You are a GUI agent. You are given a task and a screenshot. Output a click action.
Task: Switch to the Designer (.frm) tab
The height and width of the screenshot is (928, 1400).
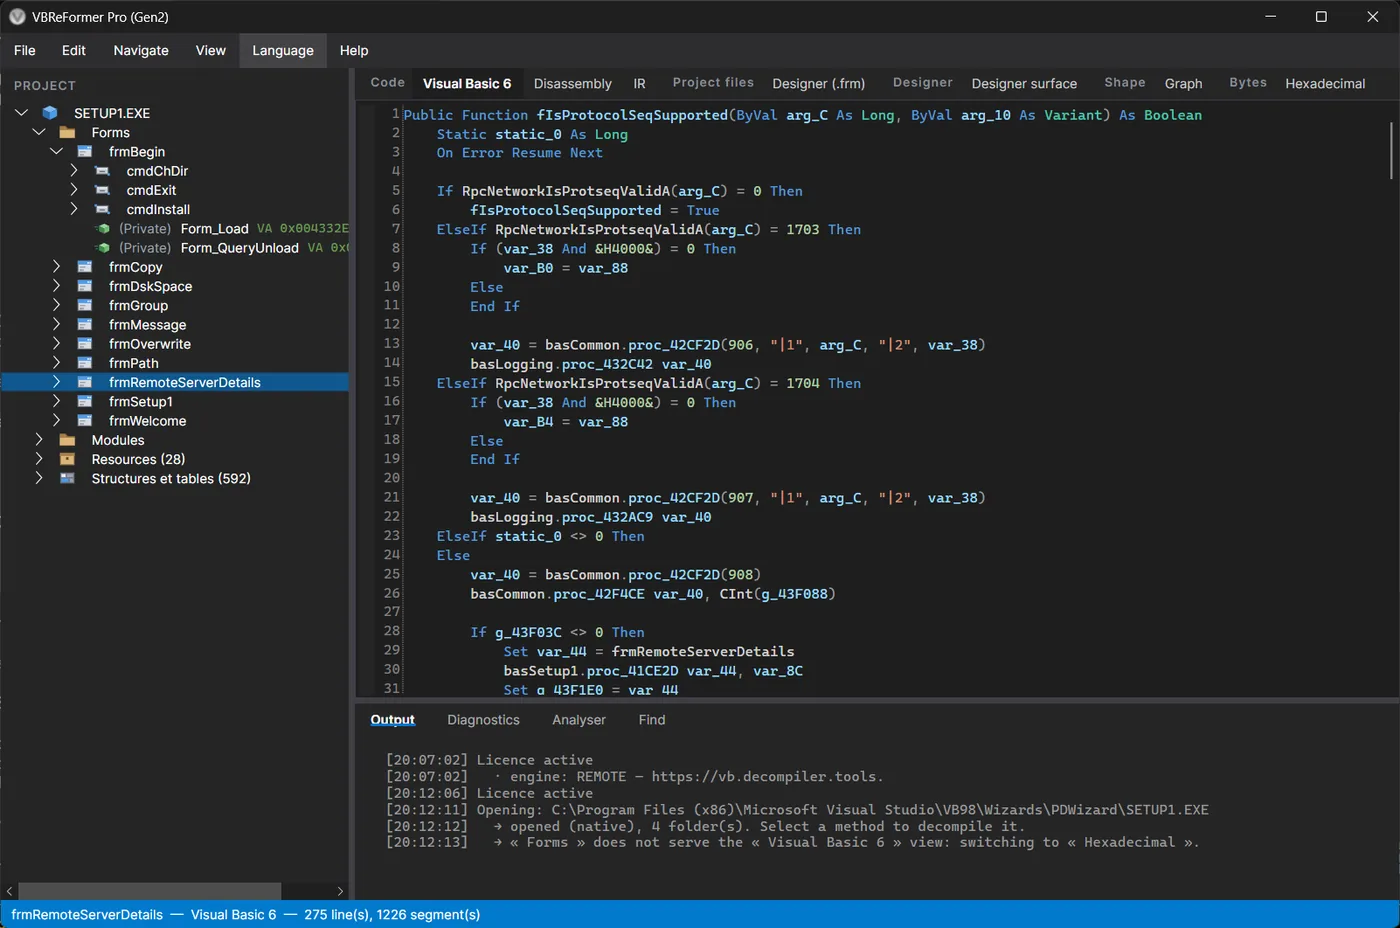[x=819, y=83]
